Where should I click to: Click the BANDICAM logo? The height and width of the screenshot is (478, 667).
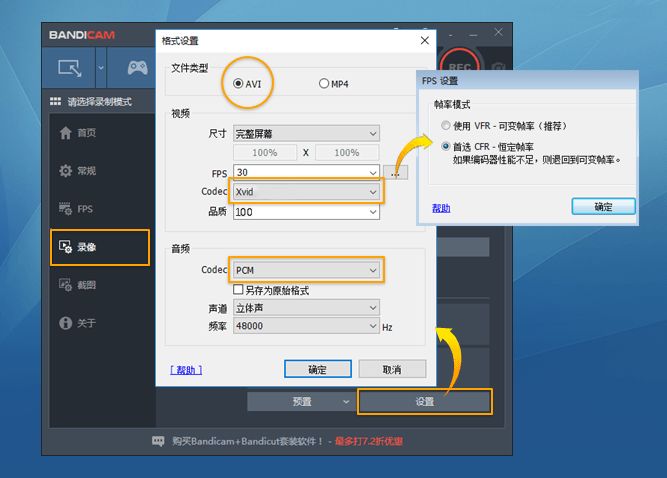82,35
